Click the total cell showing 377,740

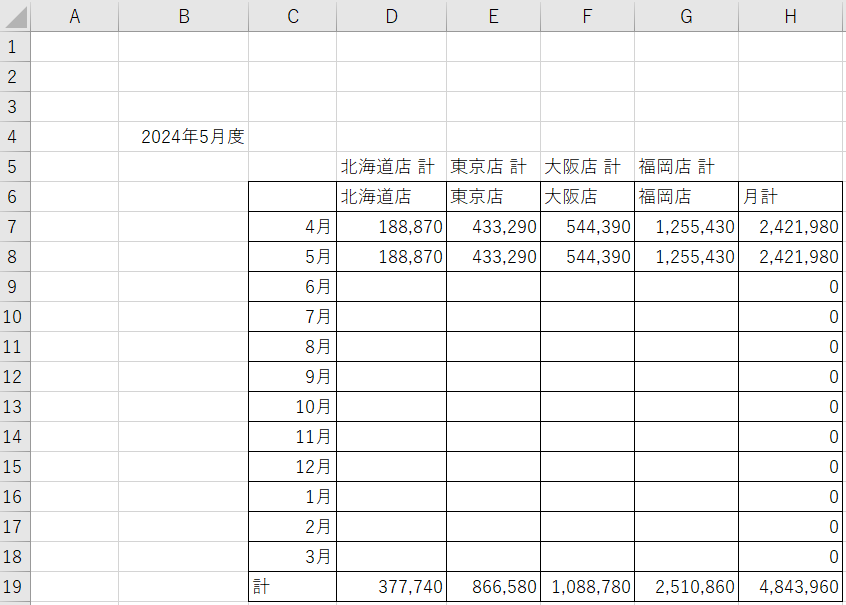click(x=391, y=587)
